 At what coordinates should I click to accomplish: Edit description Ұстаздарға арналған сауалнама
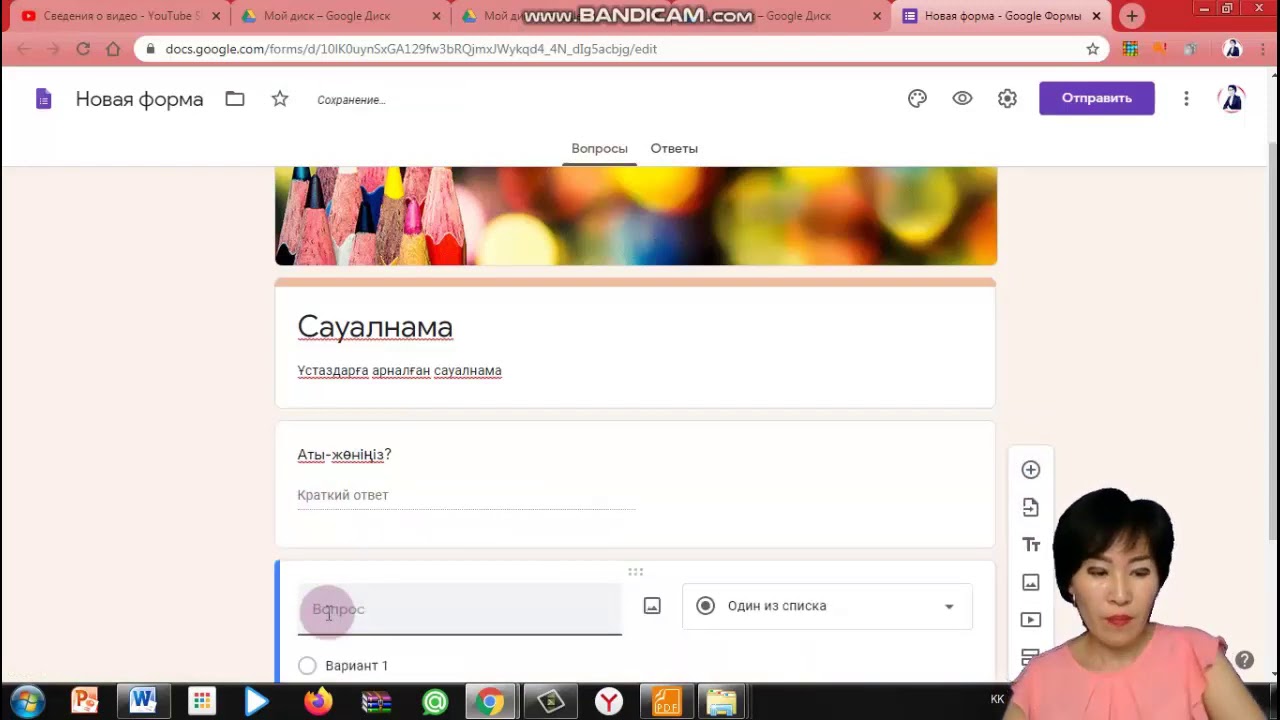[399, 370]
